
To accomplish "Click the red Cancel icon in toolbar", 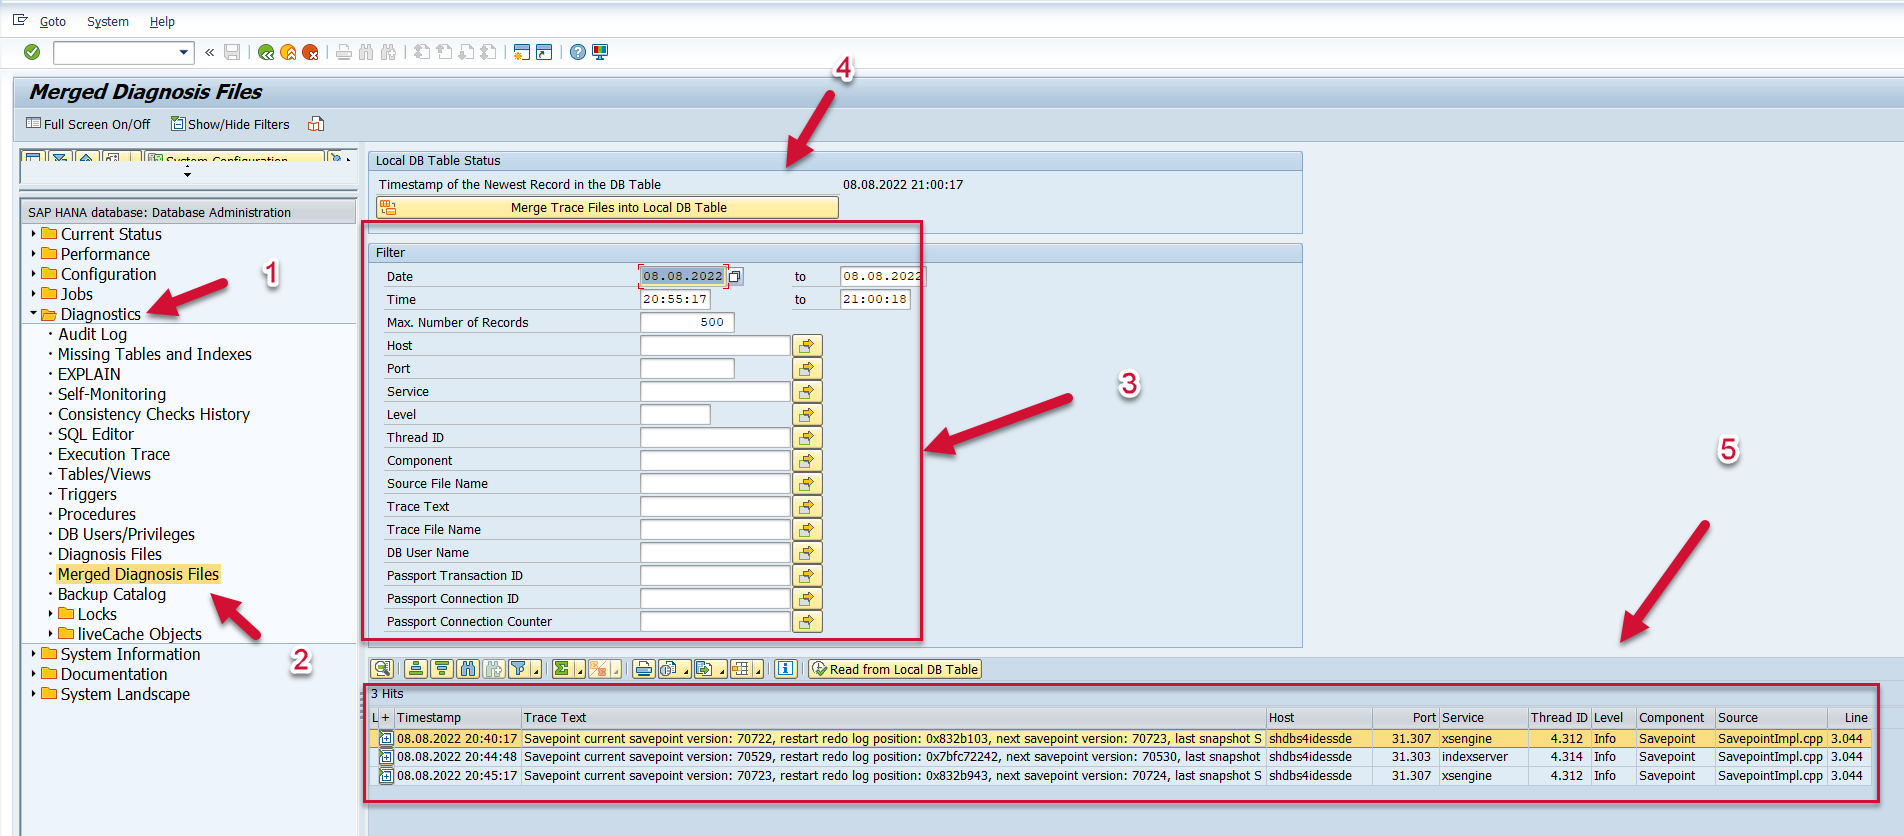I will pos(310,52).
